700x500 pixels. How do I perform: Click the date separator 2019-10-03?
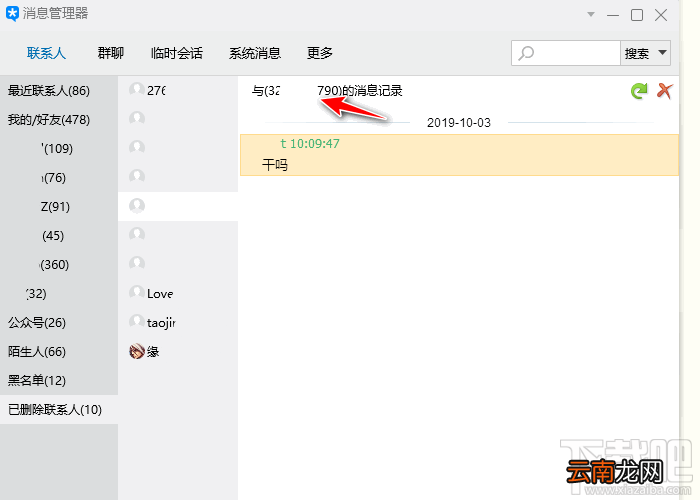459,123
